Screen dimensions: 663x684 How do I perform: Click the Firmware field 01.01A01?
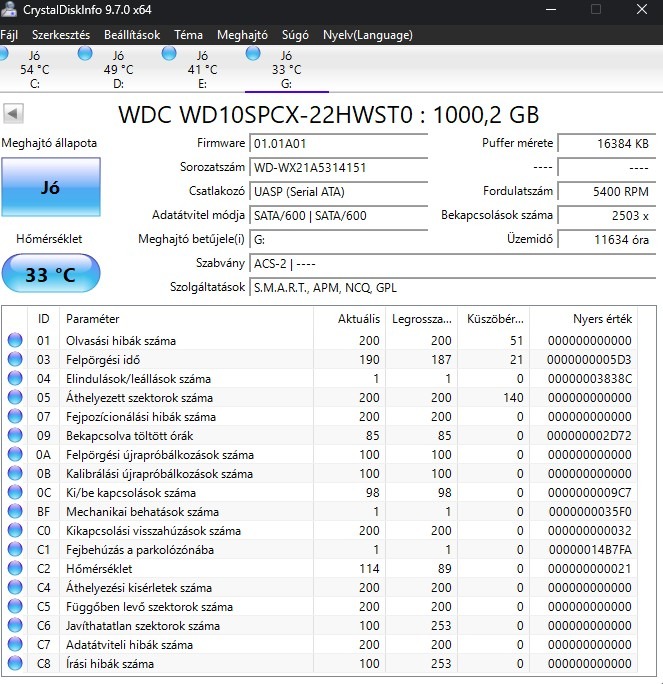tap(338, 144)
